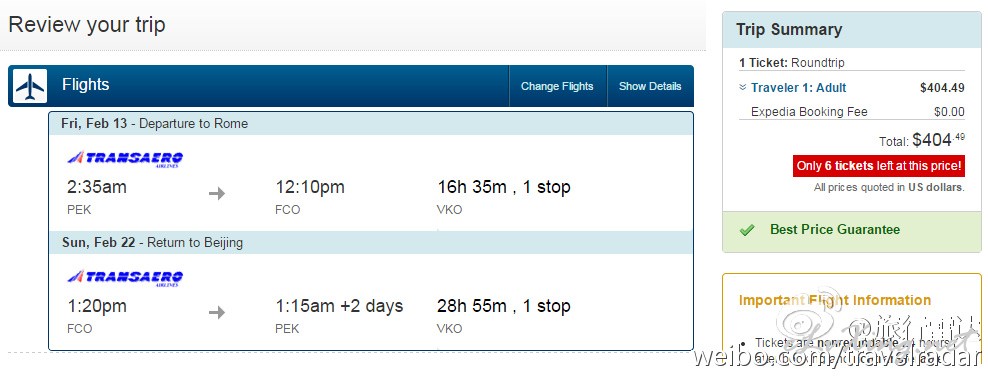The width and height of the screenshot is (988, 376).
Task: Select the Sun, Feb 22 return header
Action: point(371,242)
